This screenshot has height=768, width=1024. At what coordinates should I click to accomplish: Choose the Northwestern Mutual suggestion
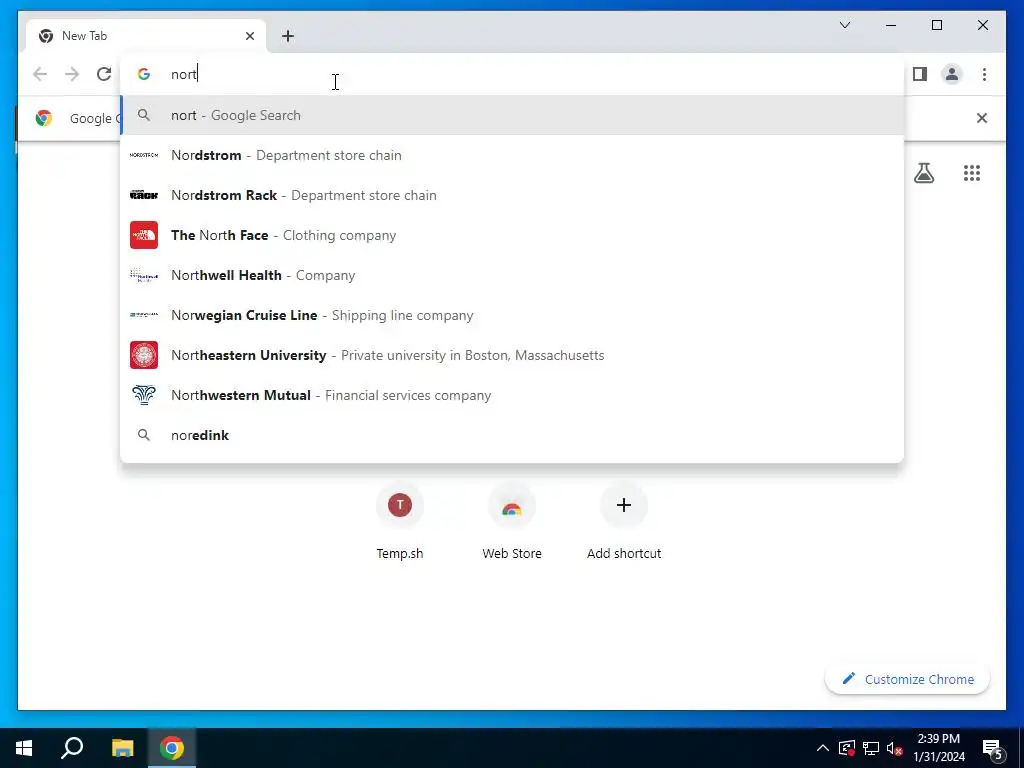pos(512,395)
